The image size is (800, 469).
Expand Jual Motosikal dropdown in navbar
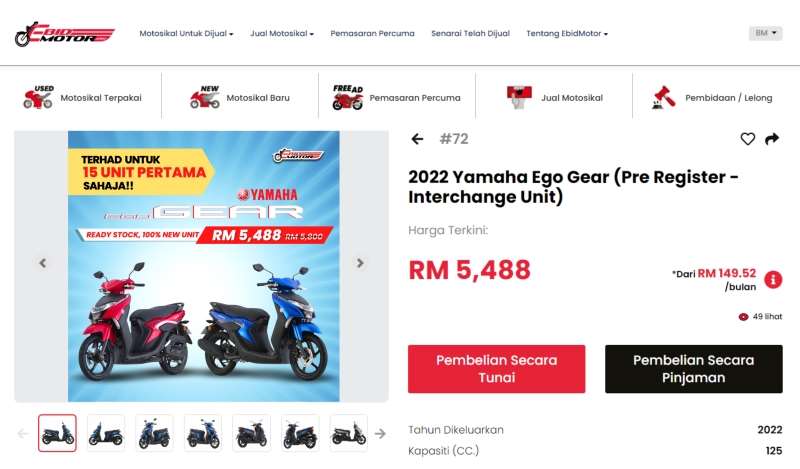282,34
